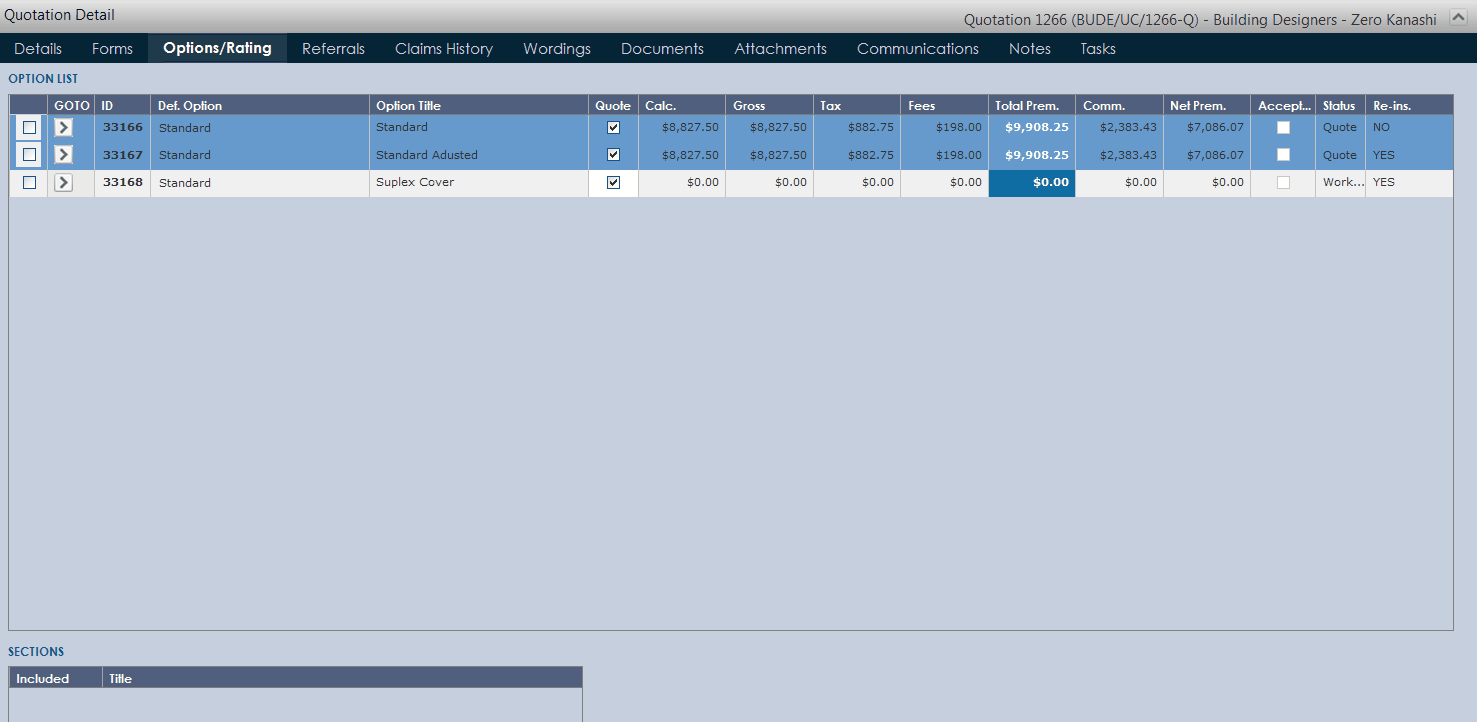Untick the Quote checkbox for option 33166
Screen dimensions: 1477x722
[x=613, y=127]
